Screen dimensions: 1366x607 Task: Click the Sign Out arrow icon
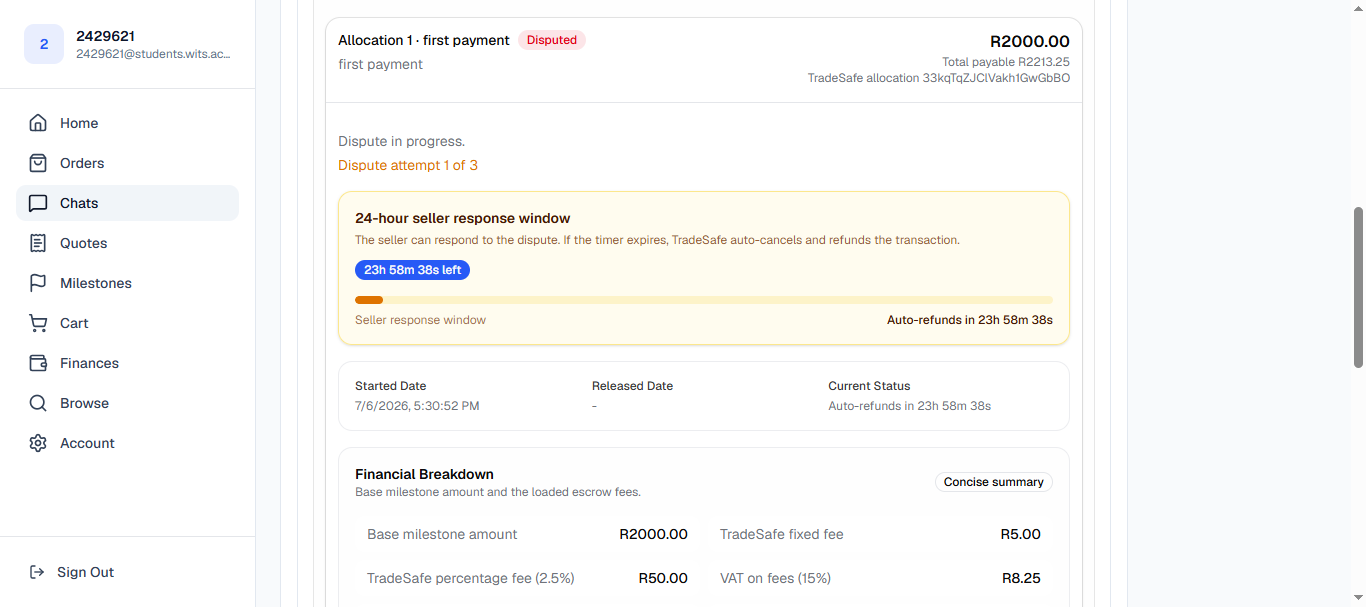point(37,572)
